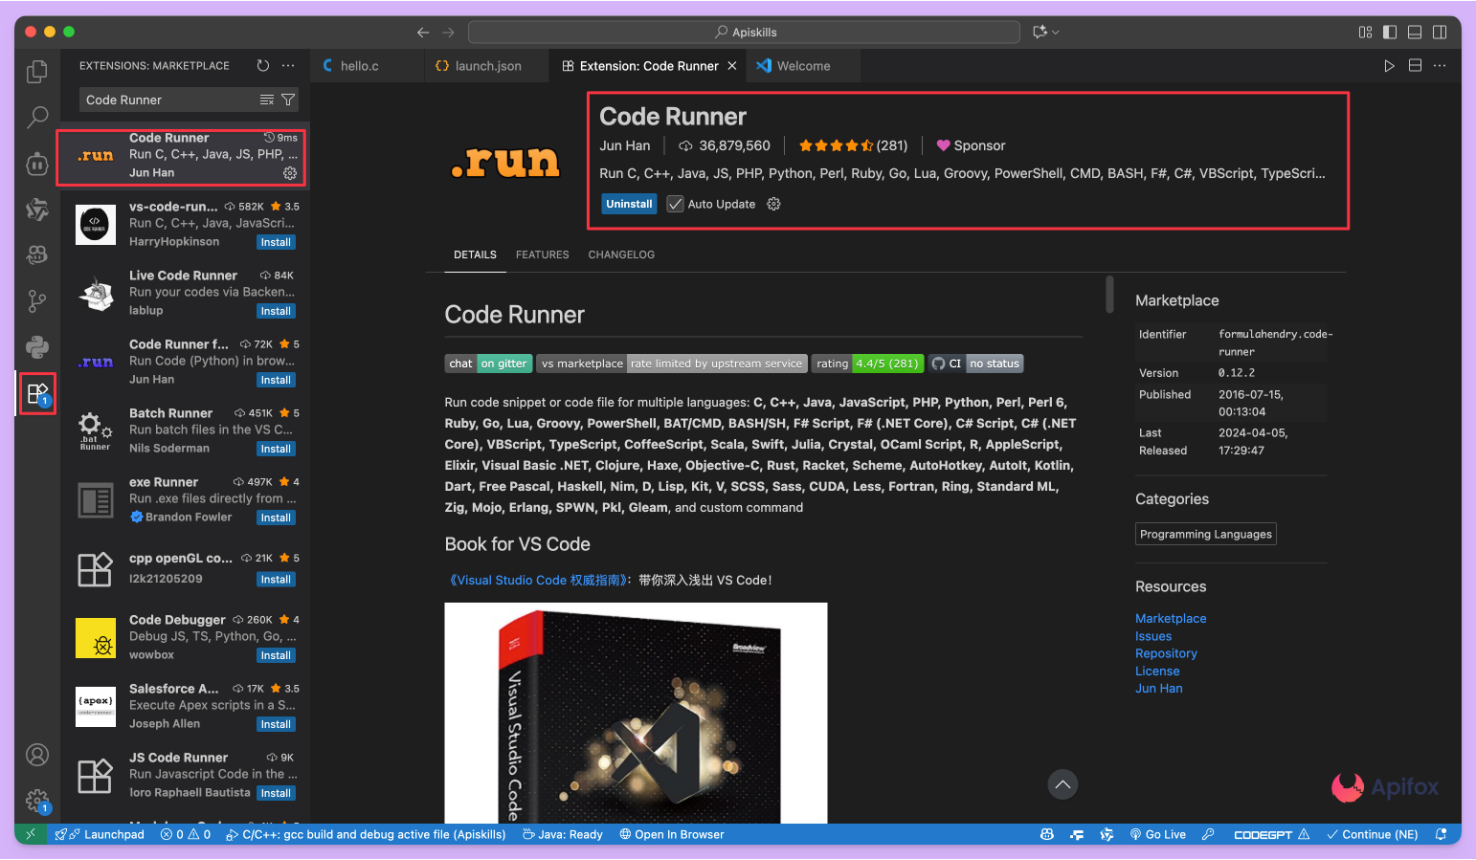The width and height of the screenshot is (1476, 860).
Task: Open the editor layout split dropdown
Action: (x=1414, y=65)
